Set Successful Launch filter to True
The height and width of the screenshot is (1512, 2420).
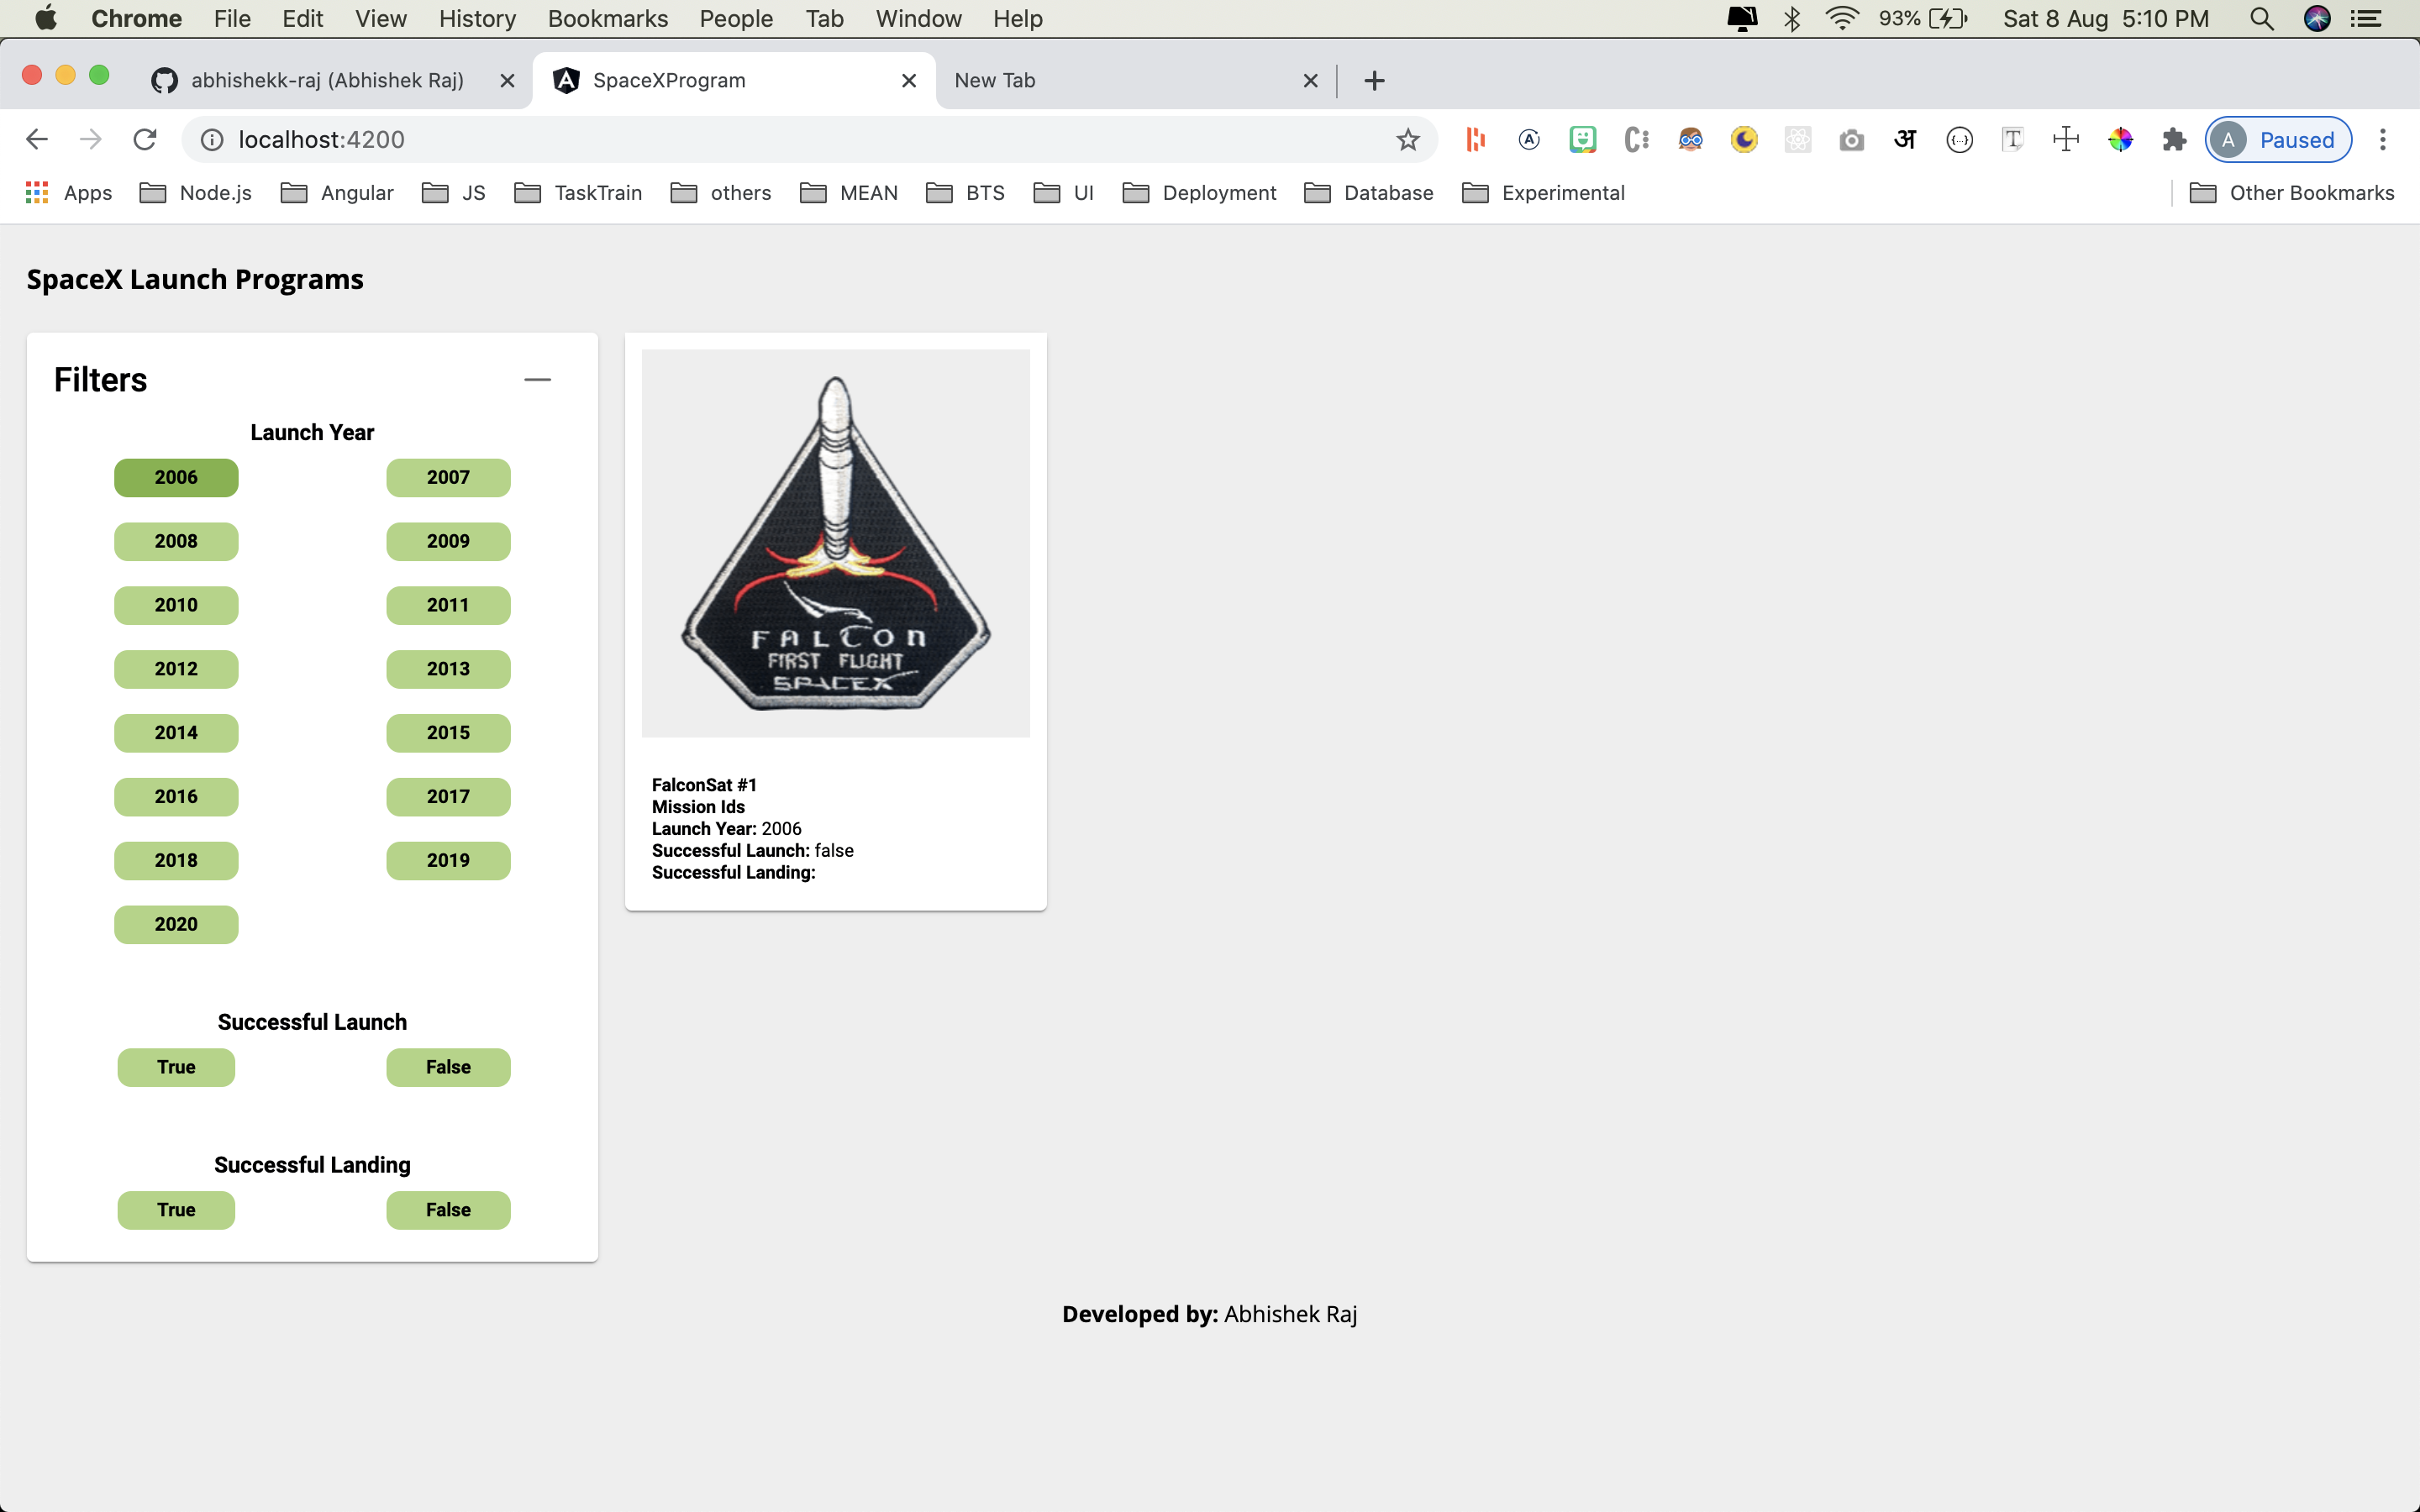point(176,1067)
